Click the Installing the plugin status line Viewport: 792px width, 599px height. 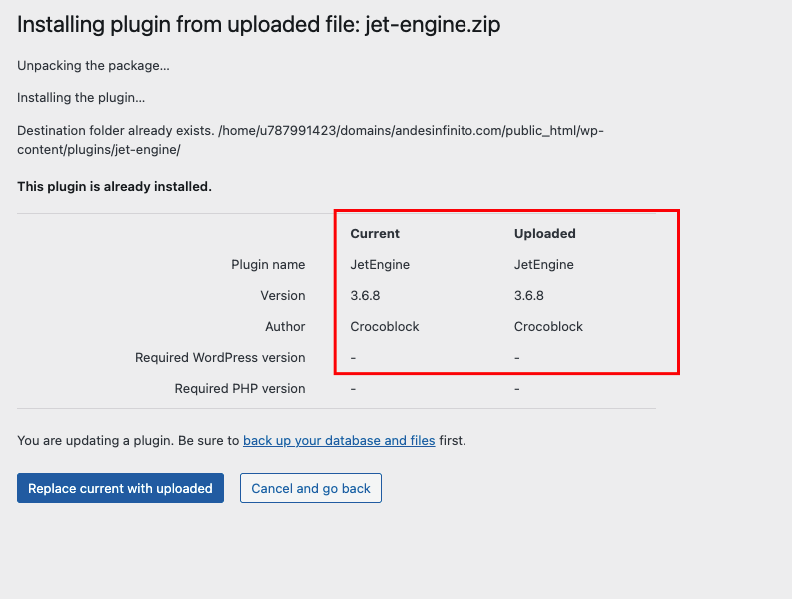(x=81, y=97)
